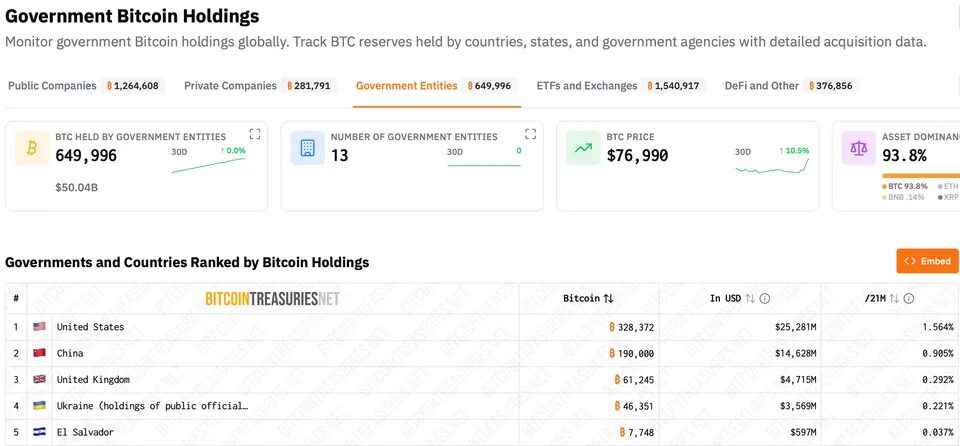Image resolution: width=960 pixels, height=446 pixels.
Task: Click the orange Bitcoin icon in holdings card
Action: pos(32,148)
